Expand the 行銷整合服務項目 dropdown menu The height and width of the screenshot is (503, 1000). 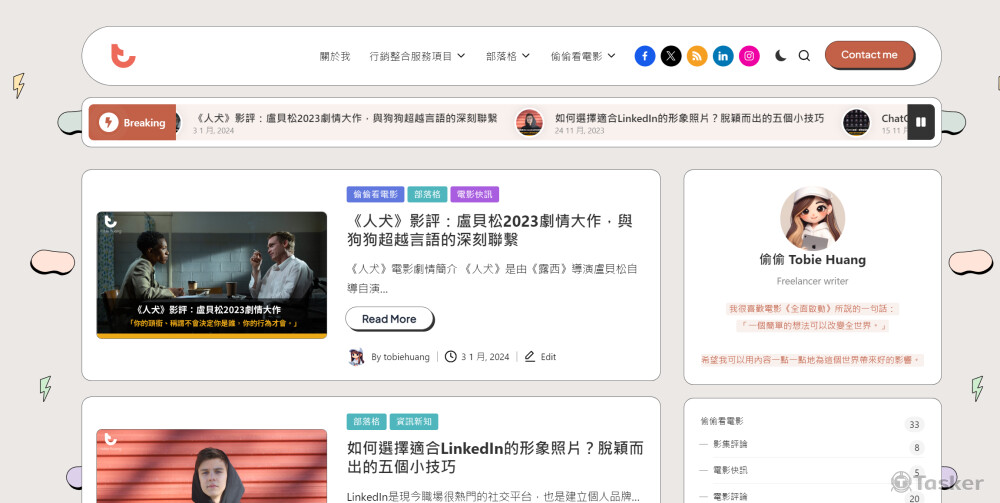(417, 56)
